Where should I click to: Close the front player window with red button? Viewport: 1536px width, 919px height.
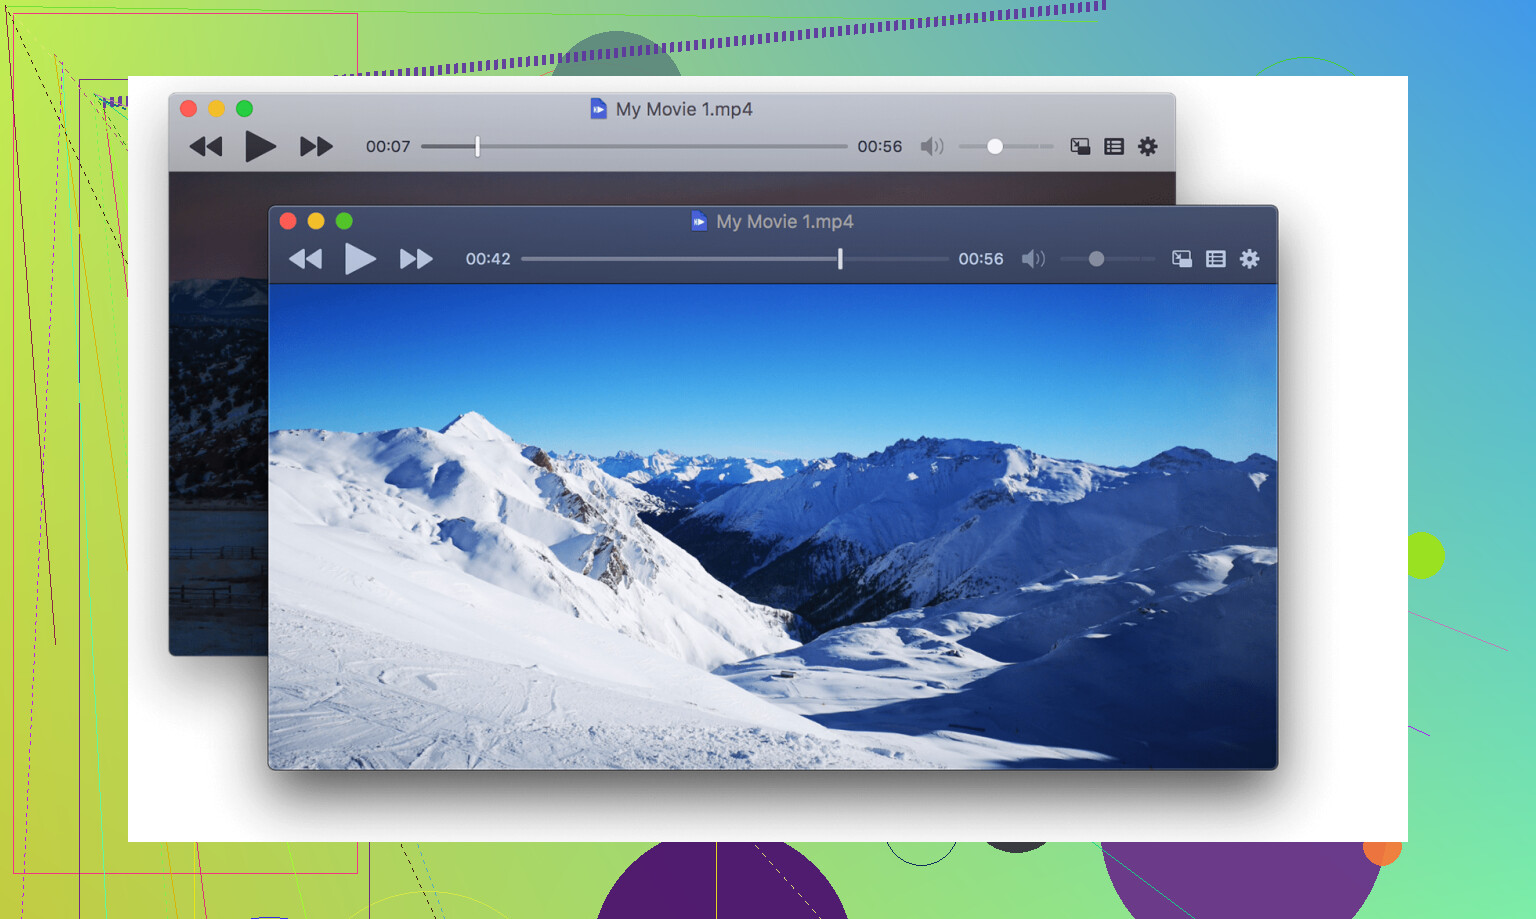[288, 221]
